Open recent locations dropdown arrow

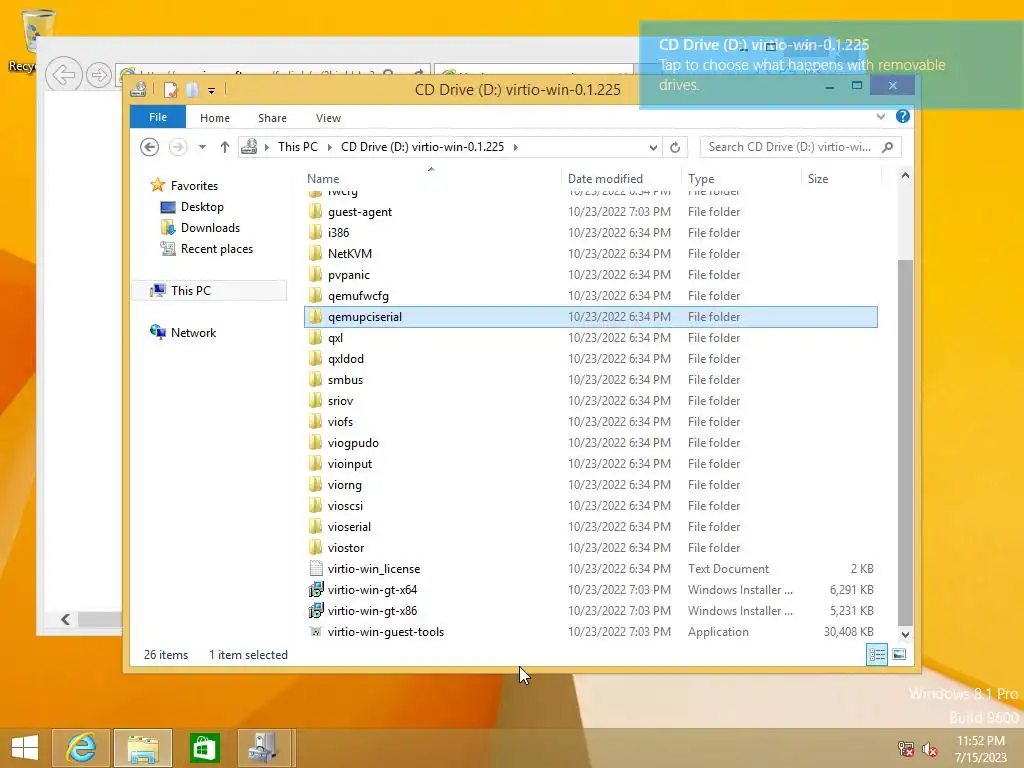pyautogui.click(x=202, y=147)
